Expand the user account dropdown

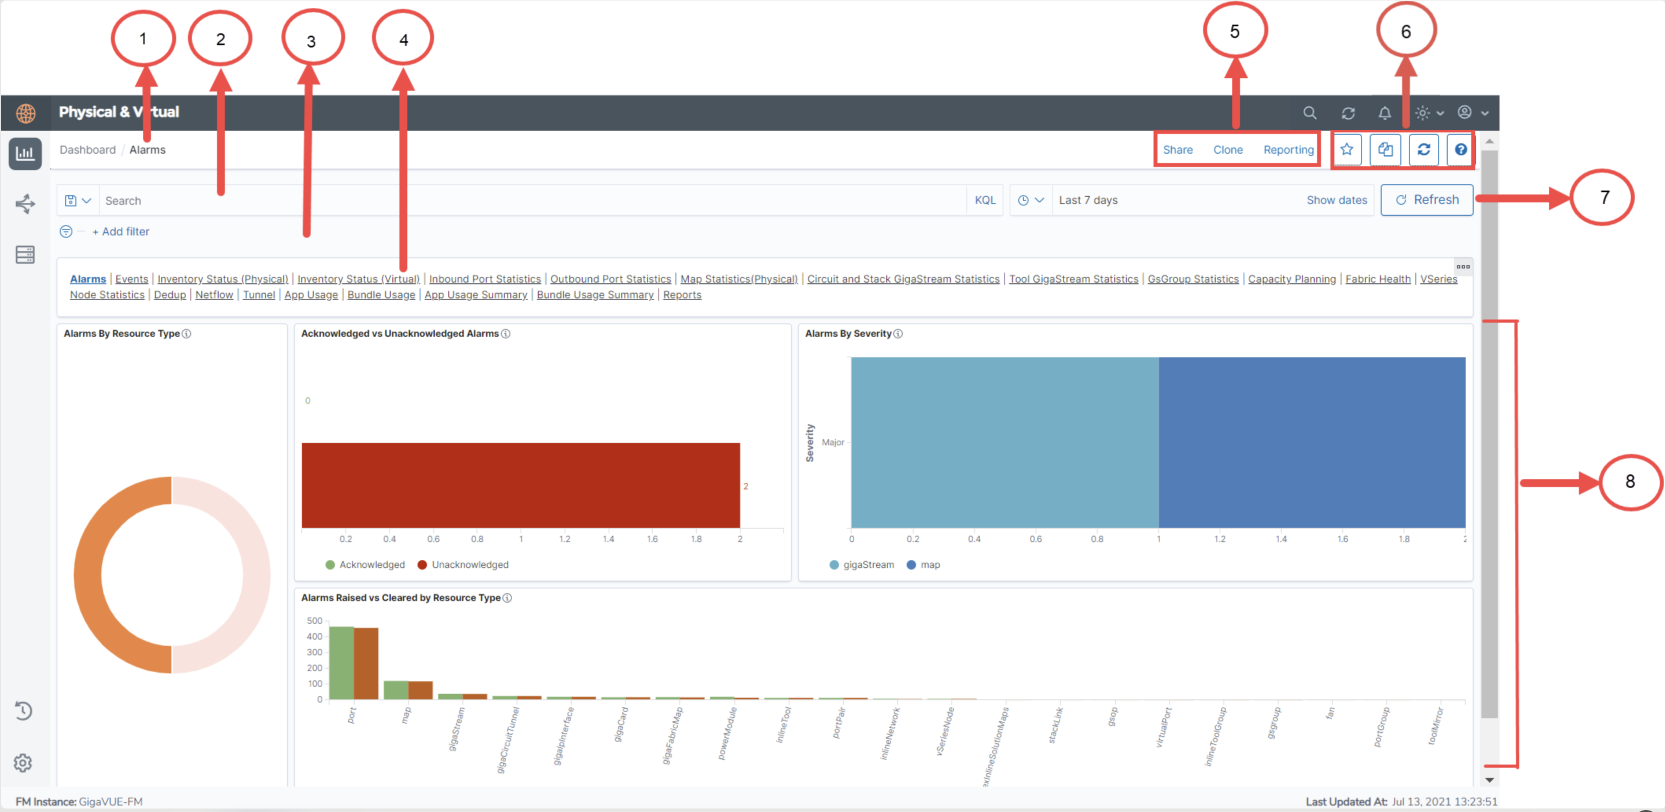1473,113
